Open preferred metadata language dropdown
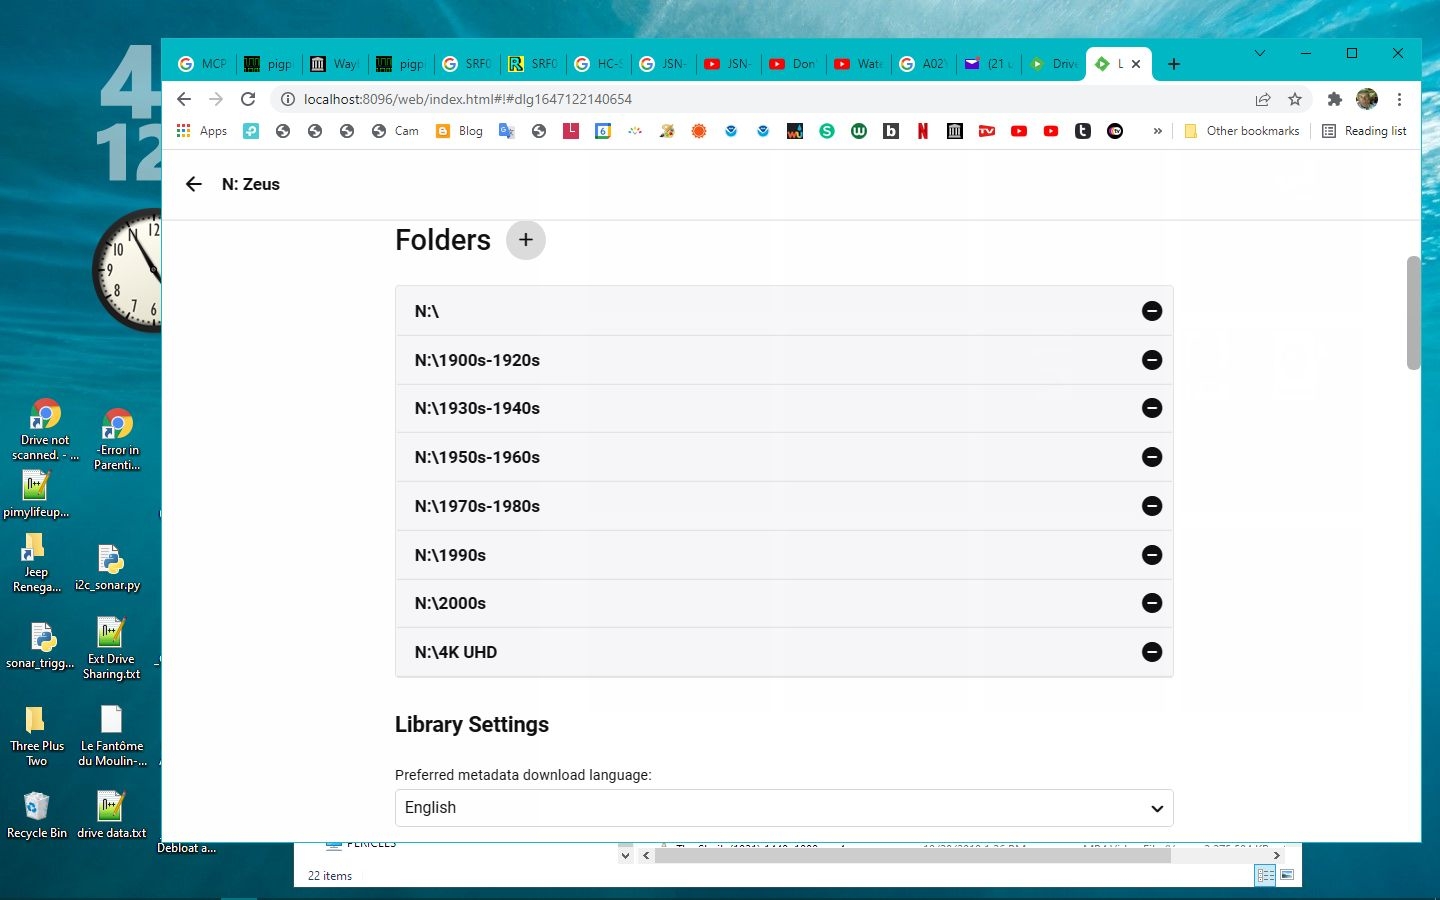 (783, 808)
